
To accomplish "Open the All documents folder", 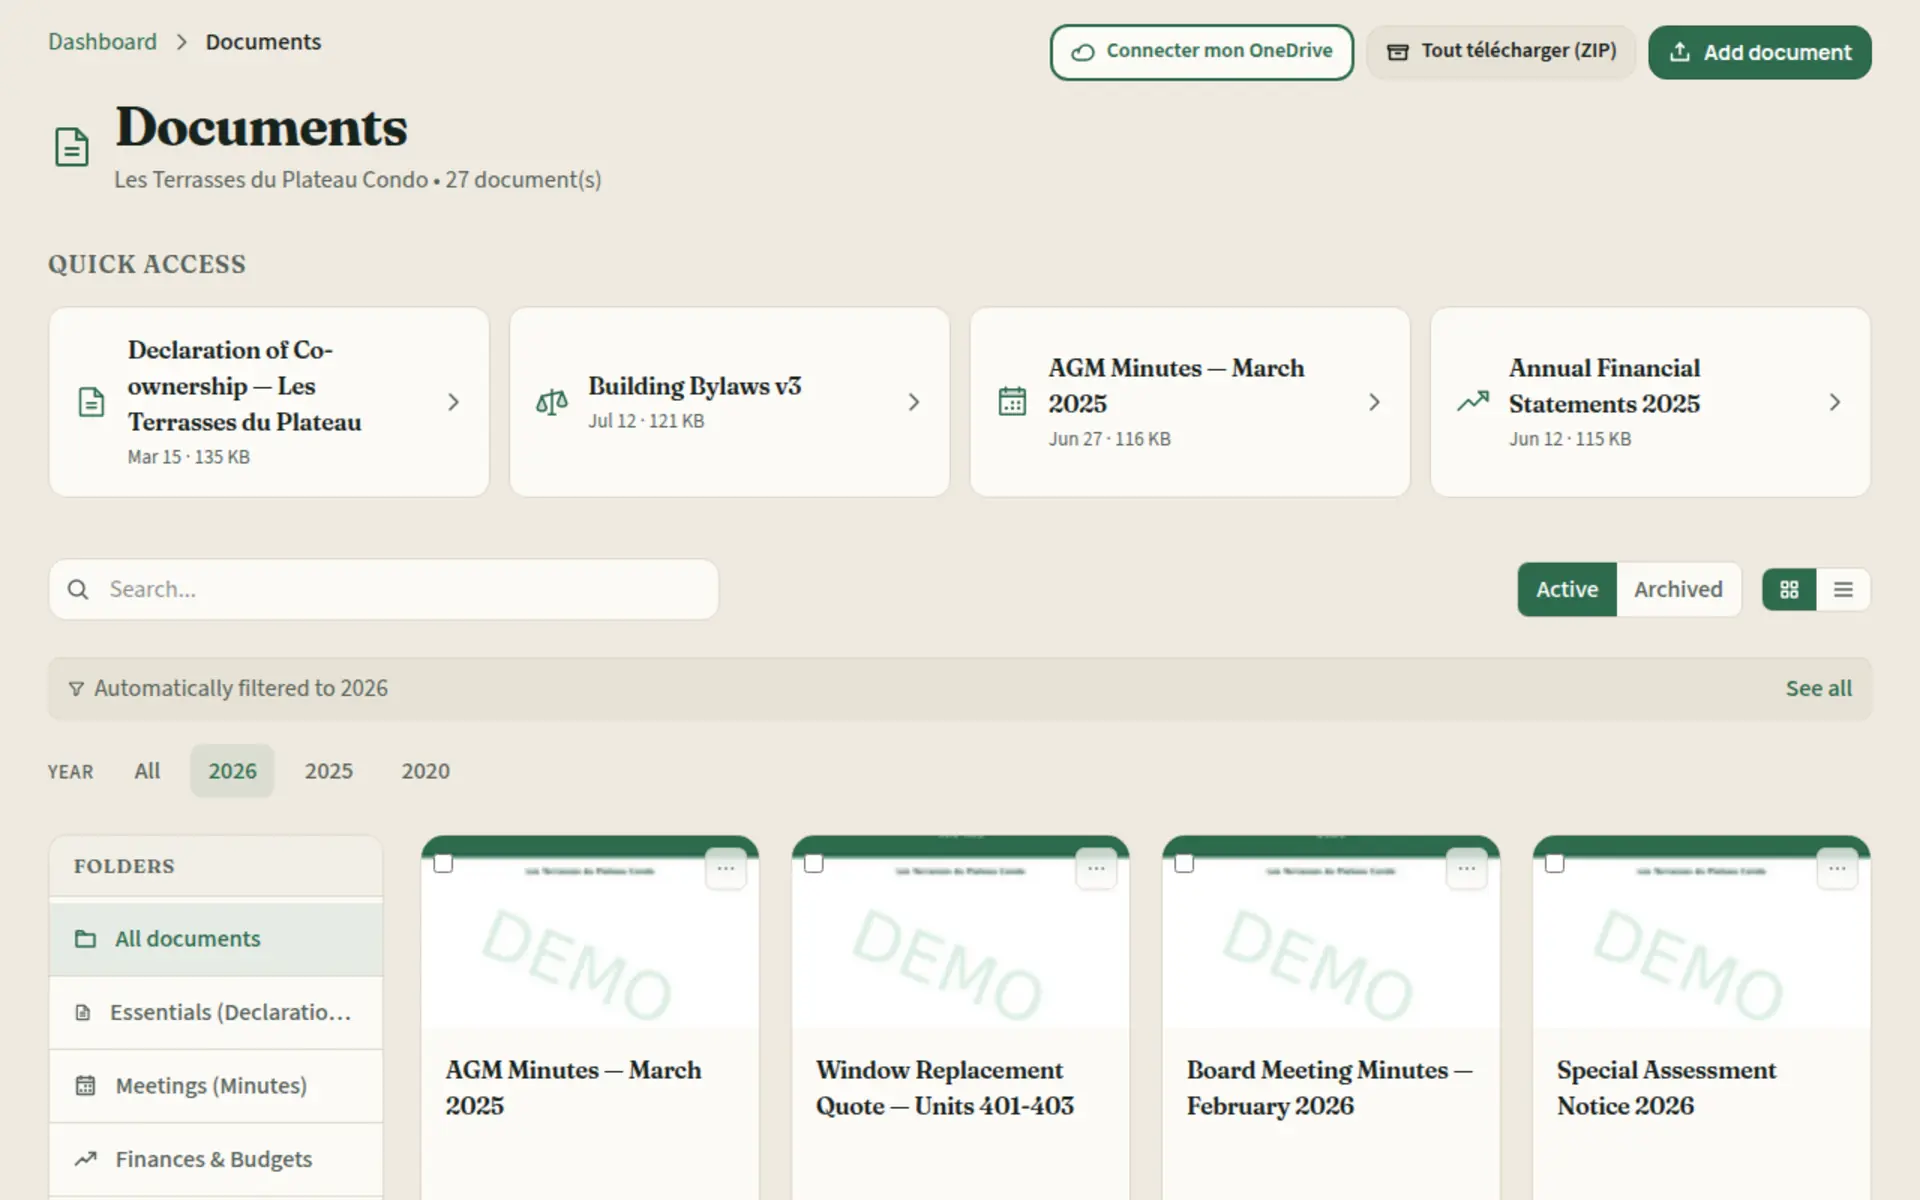I will 216,939.
